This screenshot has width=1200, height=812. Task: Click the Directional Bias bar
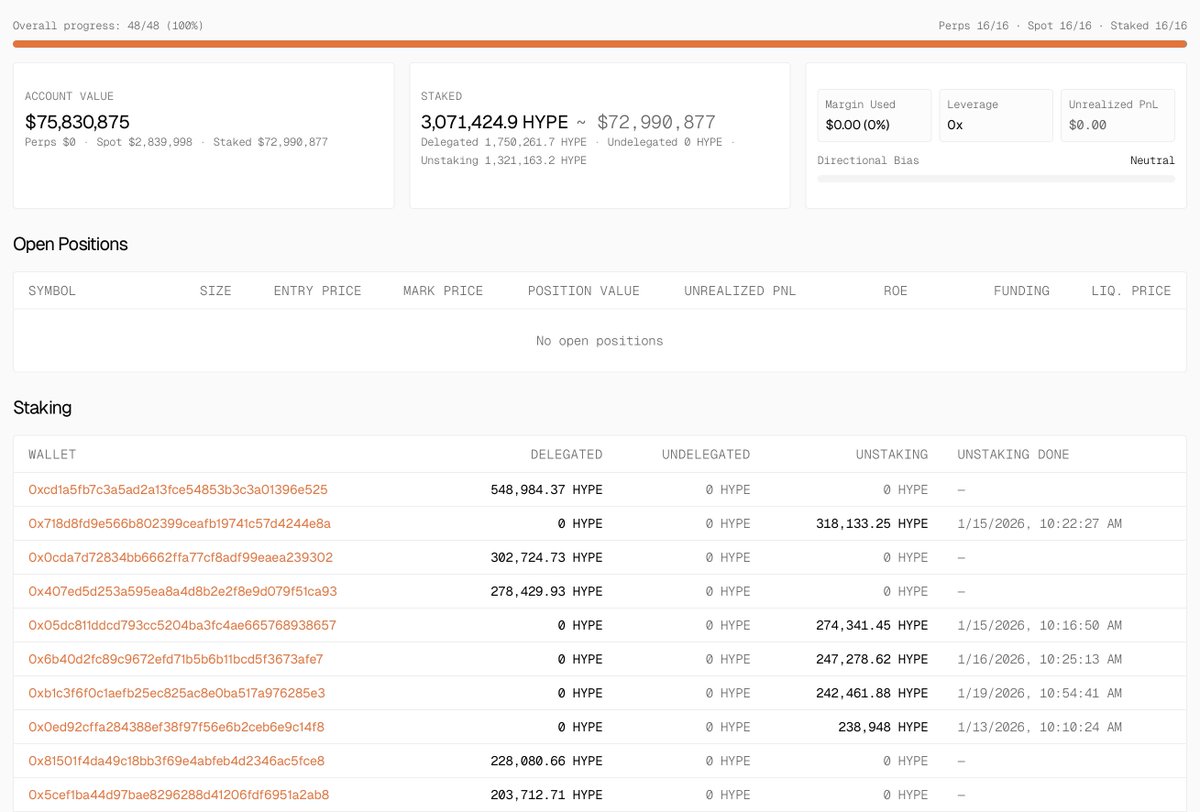(996, 178)
